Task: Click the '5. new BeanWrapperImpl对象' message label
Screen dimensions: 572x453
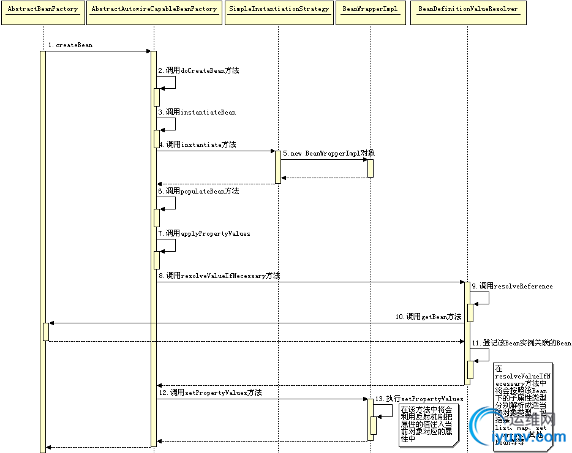Action: coord(329,153)
